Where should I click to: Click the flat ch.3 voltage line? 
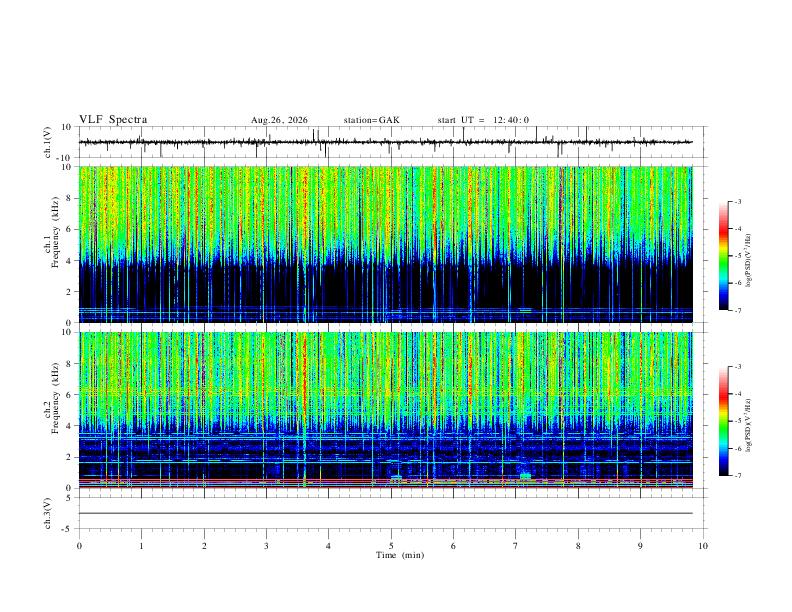385,513
